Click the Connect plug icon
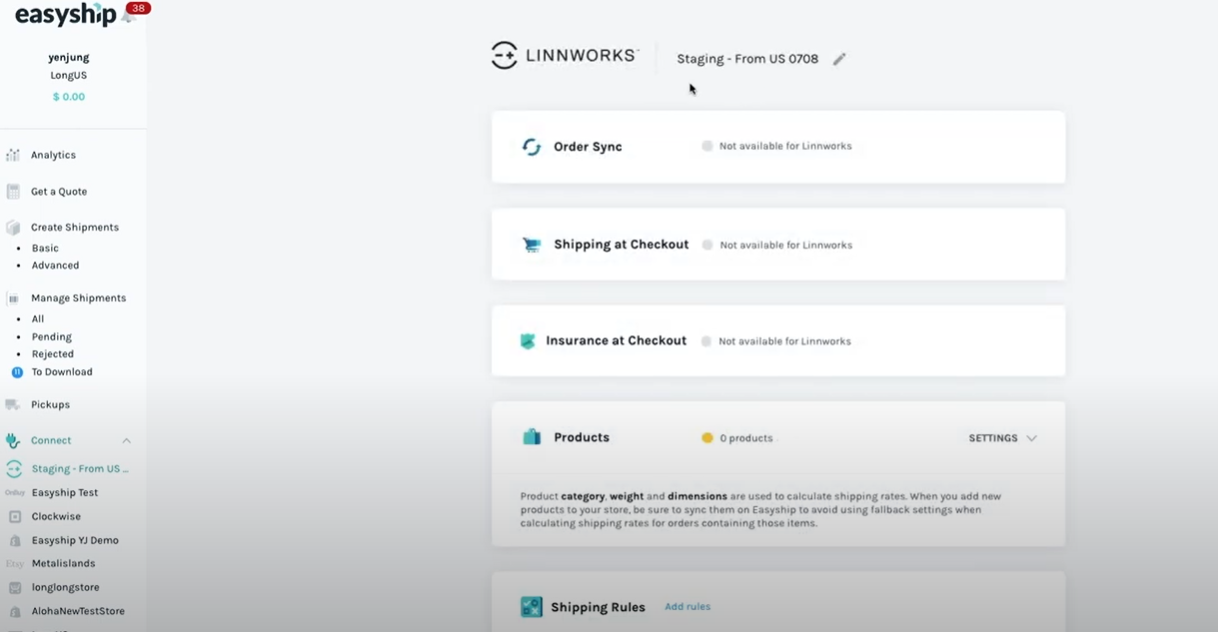The image size is (1218, 632). tap(13, 440)
